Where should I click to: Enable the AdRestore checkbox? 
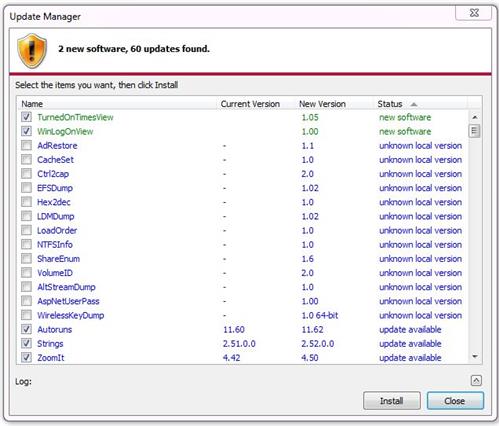pyautogui.click(x=26, y=145)
